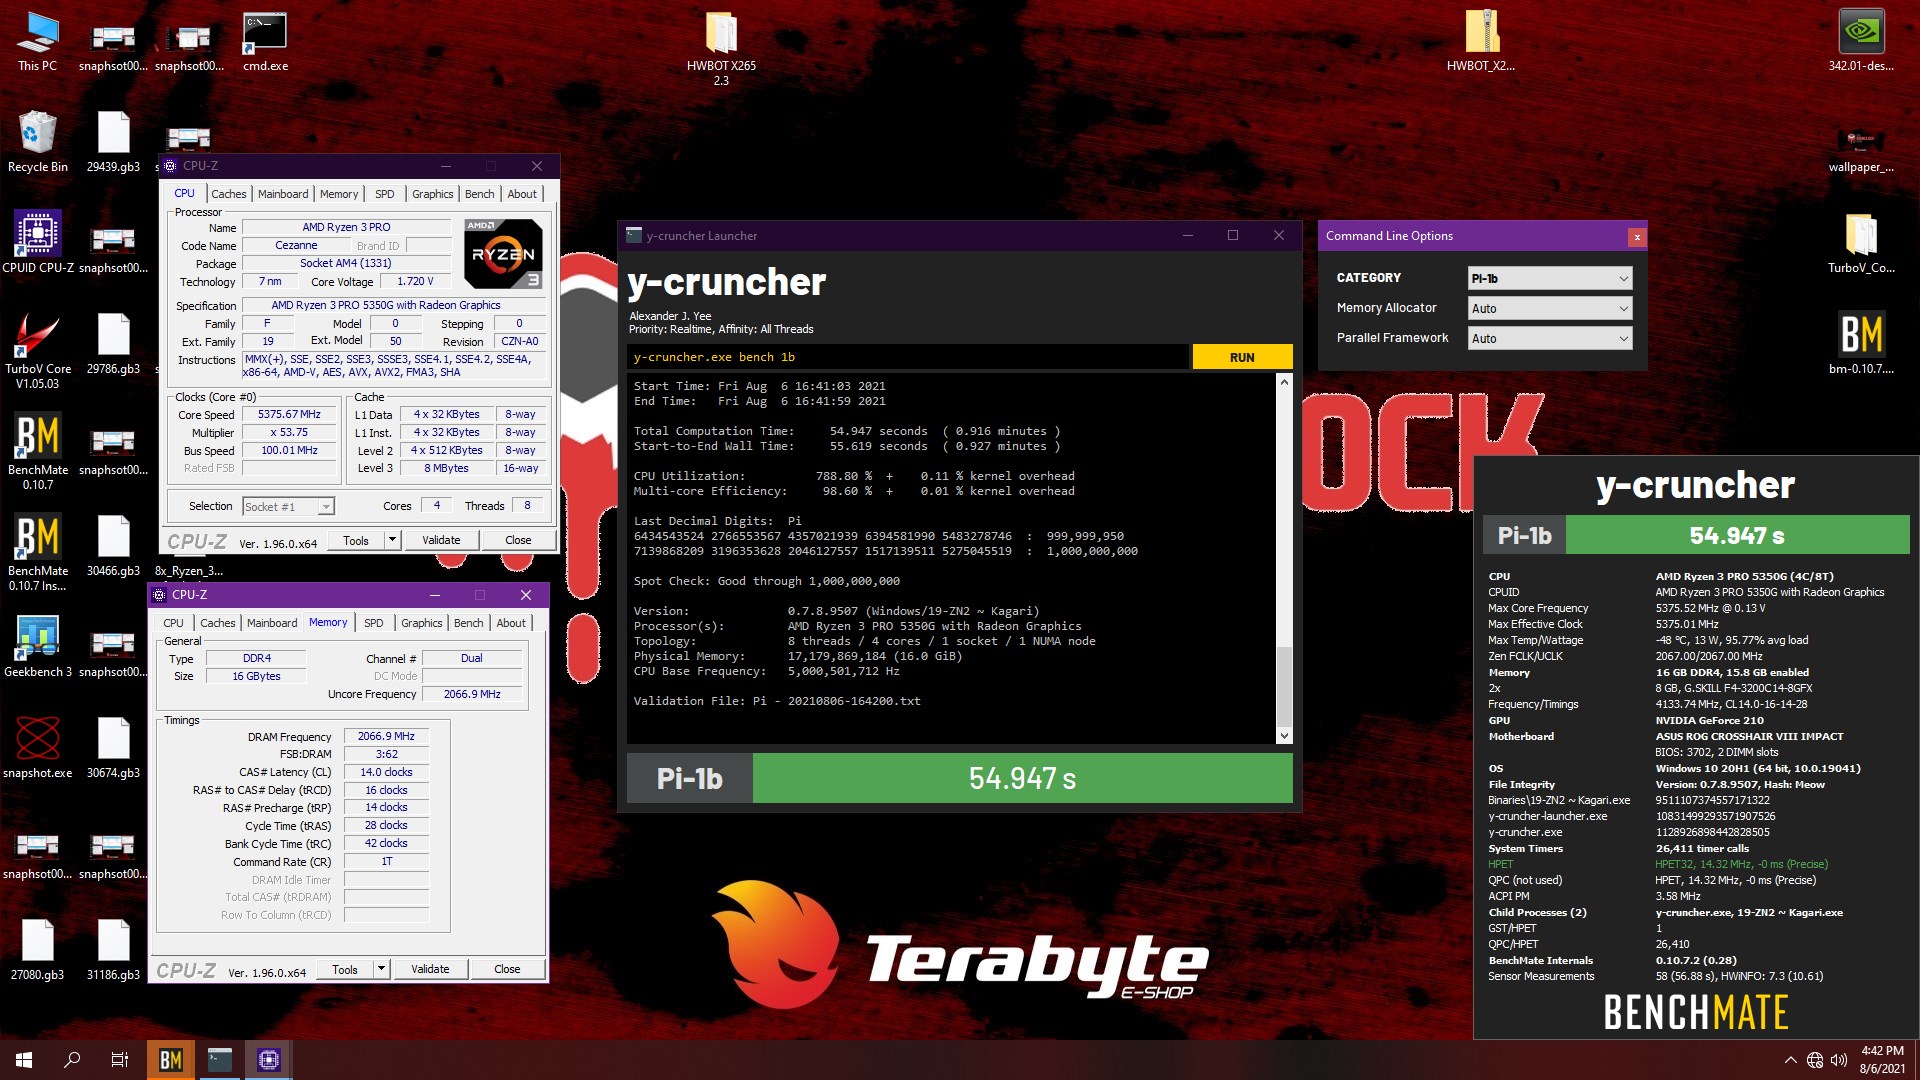Viewport: 1920px width, 1080px height.
Task: Click HPET timer line in BenchMate panel
Action: (1657, 864)
